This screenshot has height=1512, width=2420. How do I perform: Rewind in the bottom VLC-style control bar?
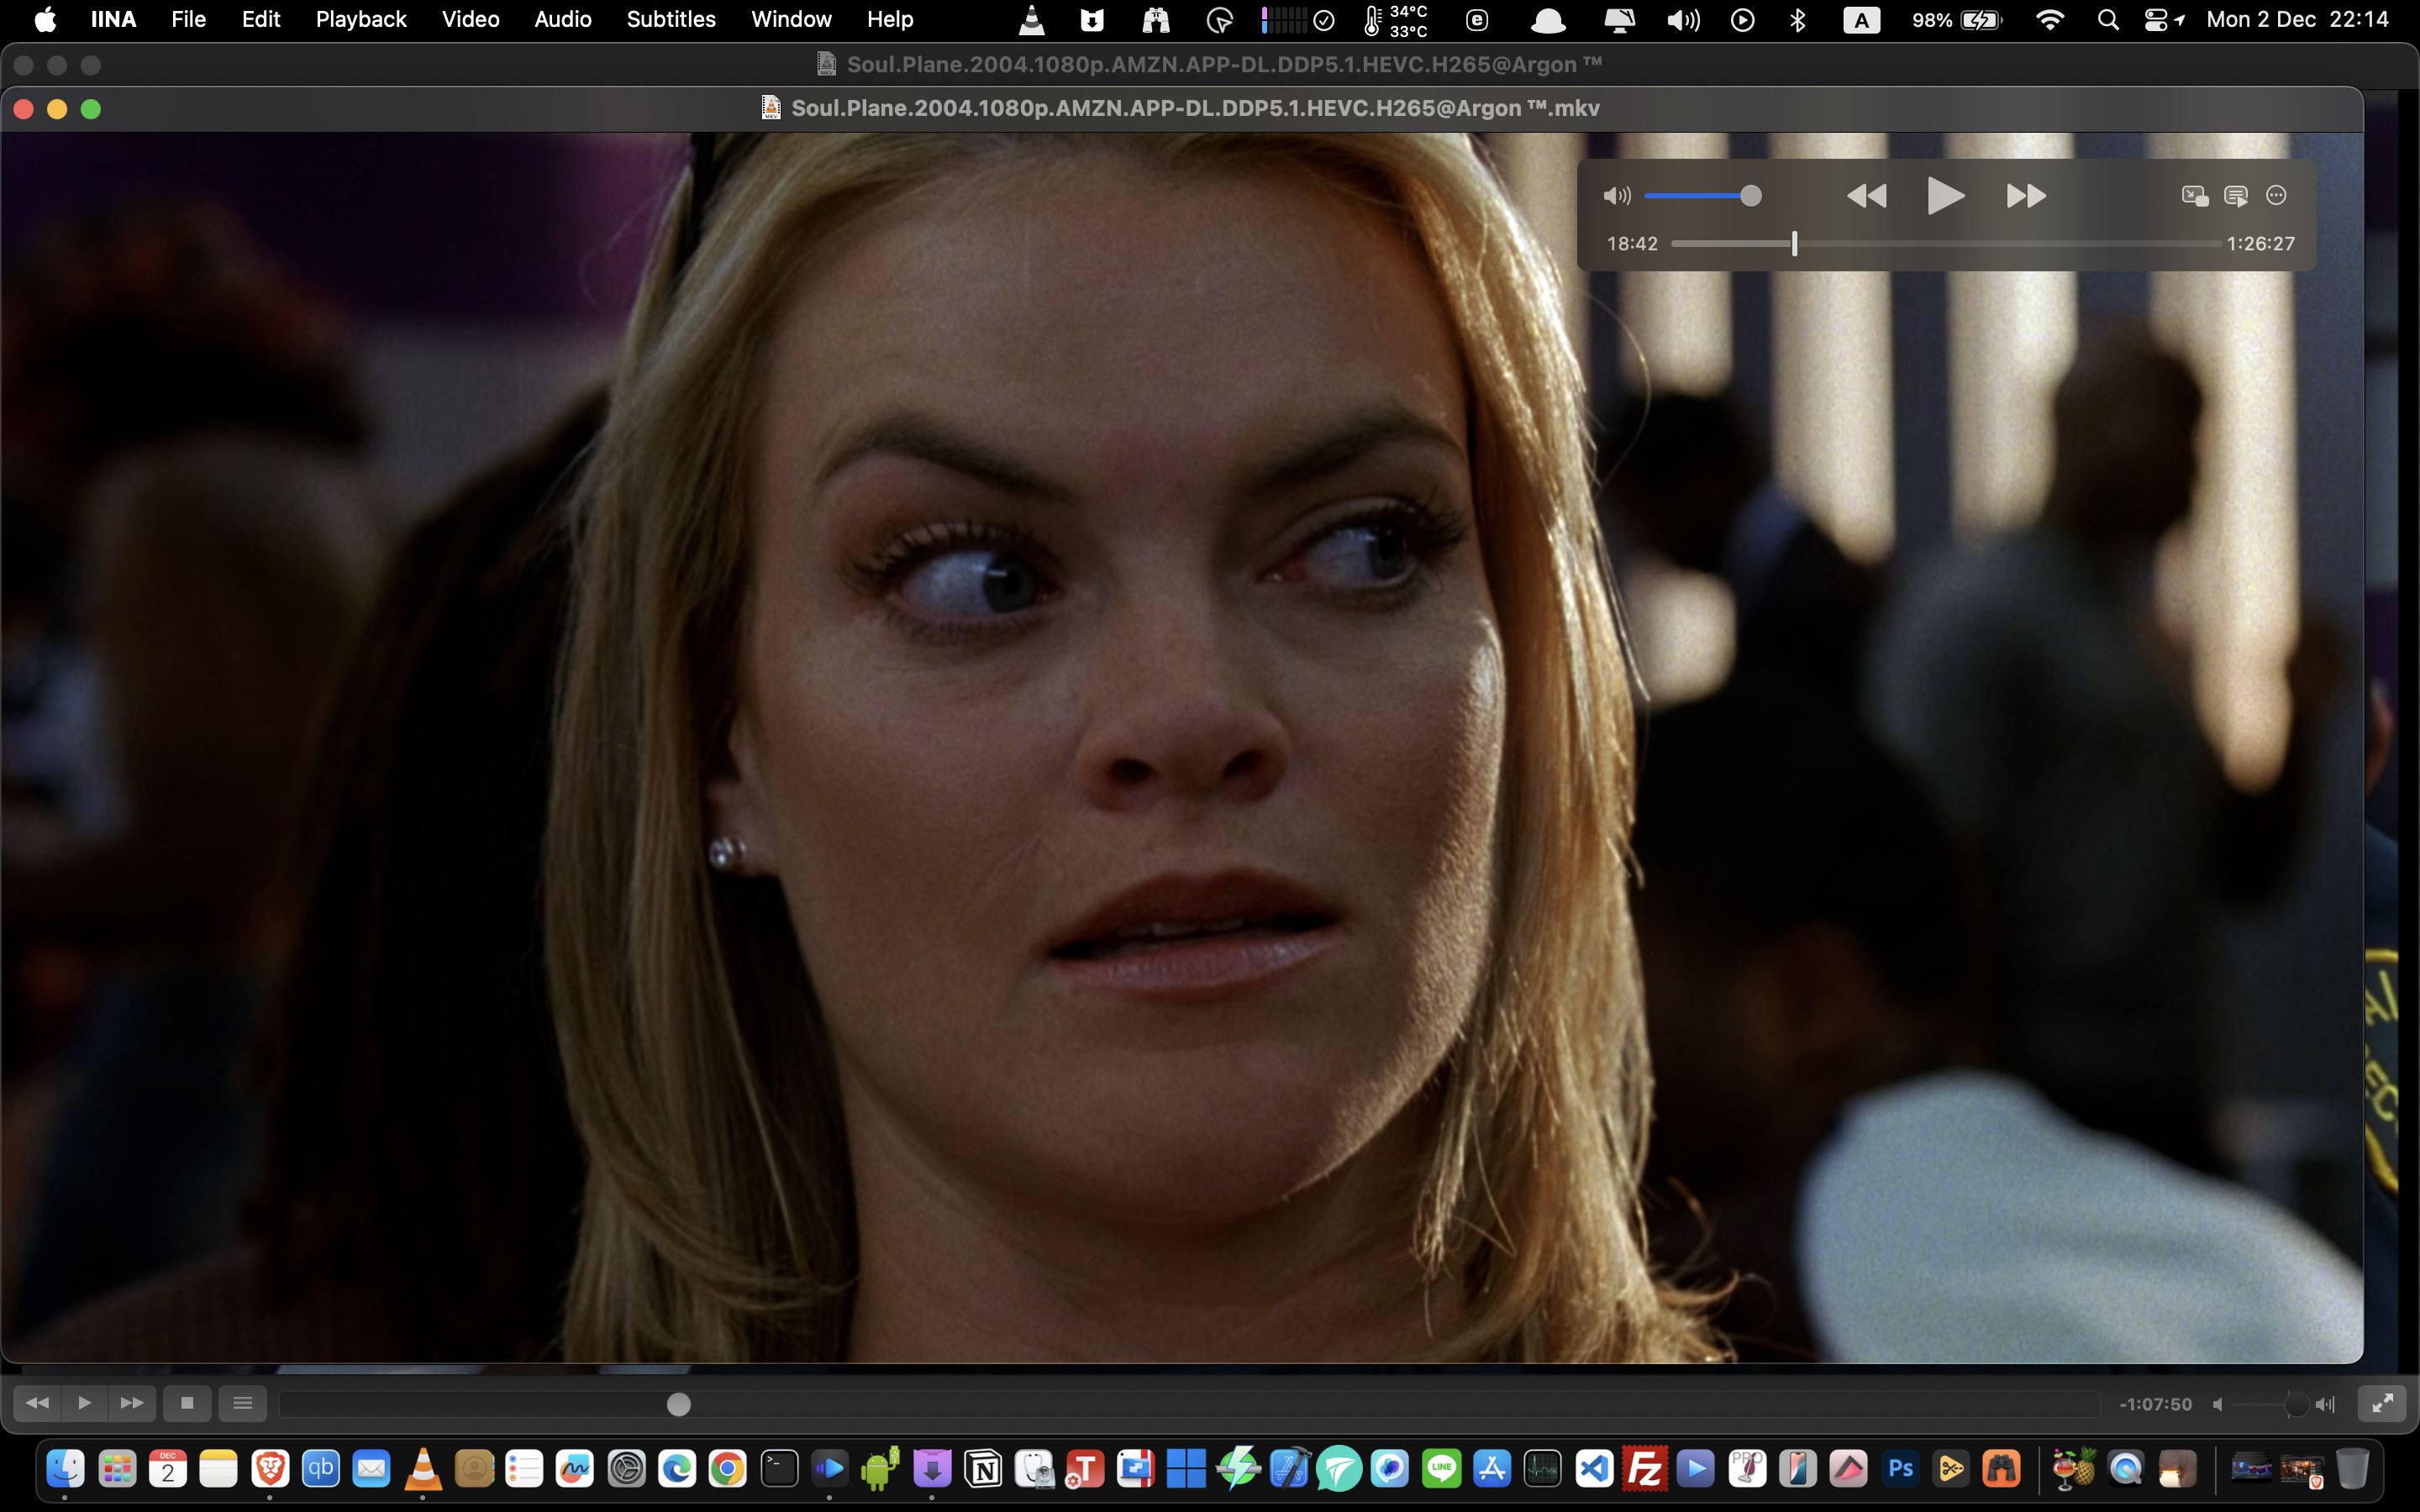click(x=38, y=1403)
